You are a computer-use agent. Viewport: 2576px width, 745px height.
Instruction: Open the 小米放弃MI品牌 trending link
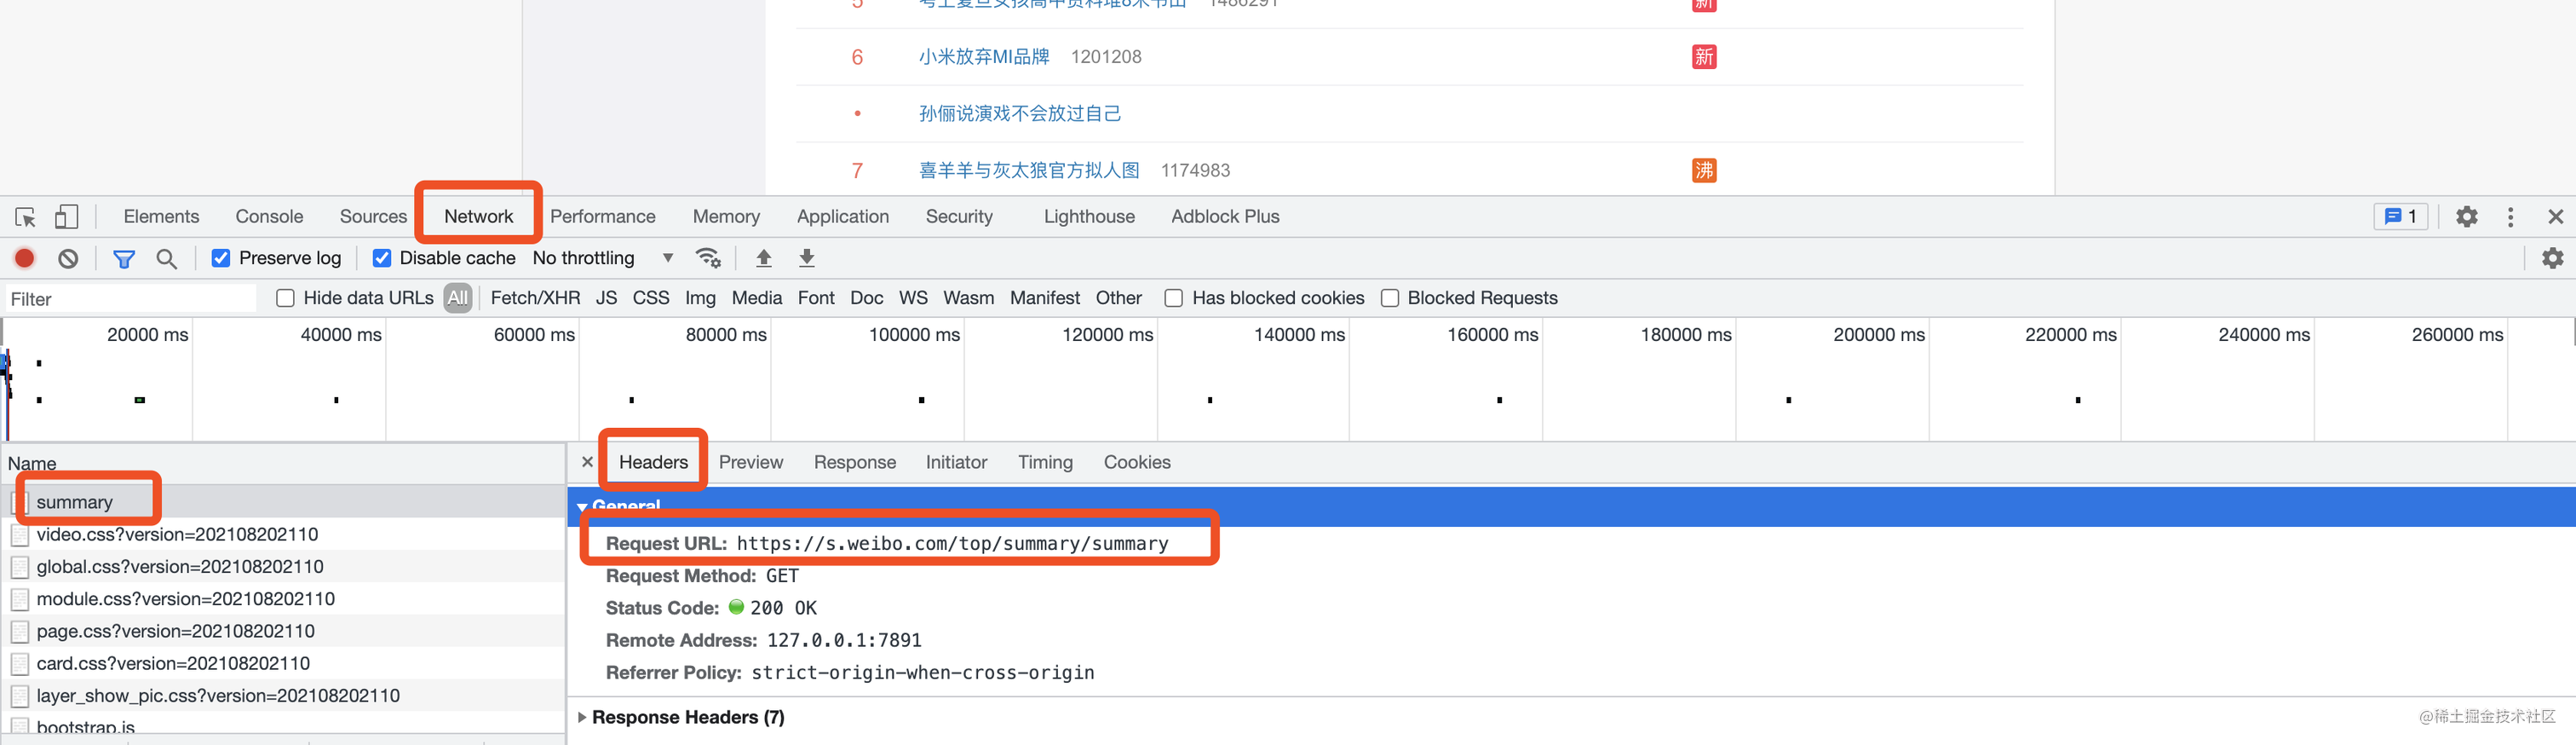point(984,57)
